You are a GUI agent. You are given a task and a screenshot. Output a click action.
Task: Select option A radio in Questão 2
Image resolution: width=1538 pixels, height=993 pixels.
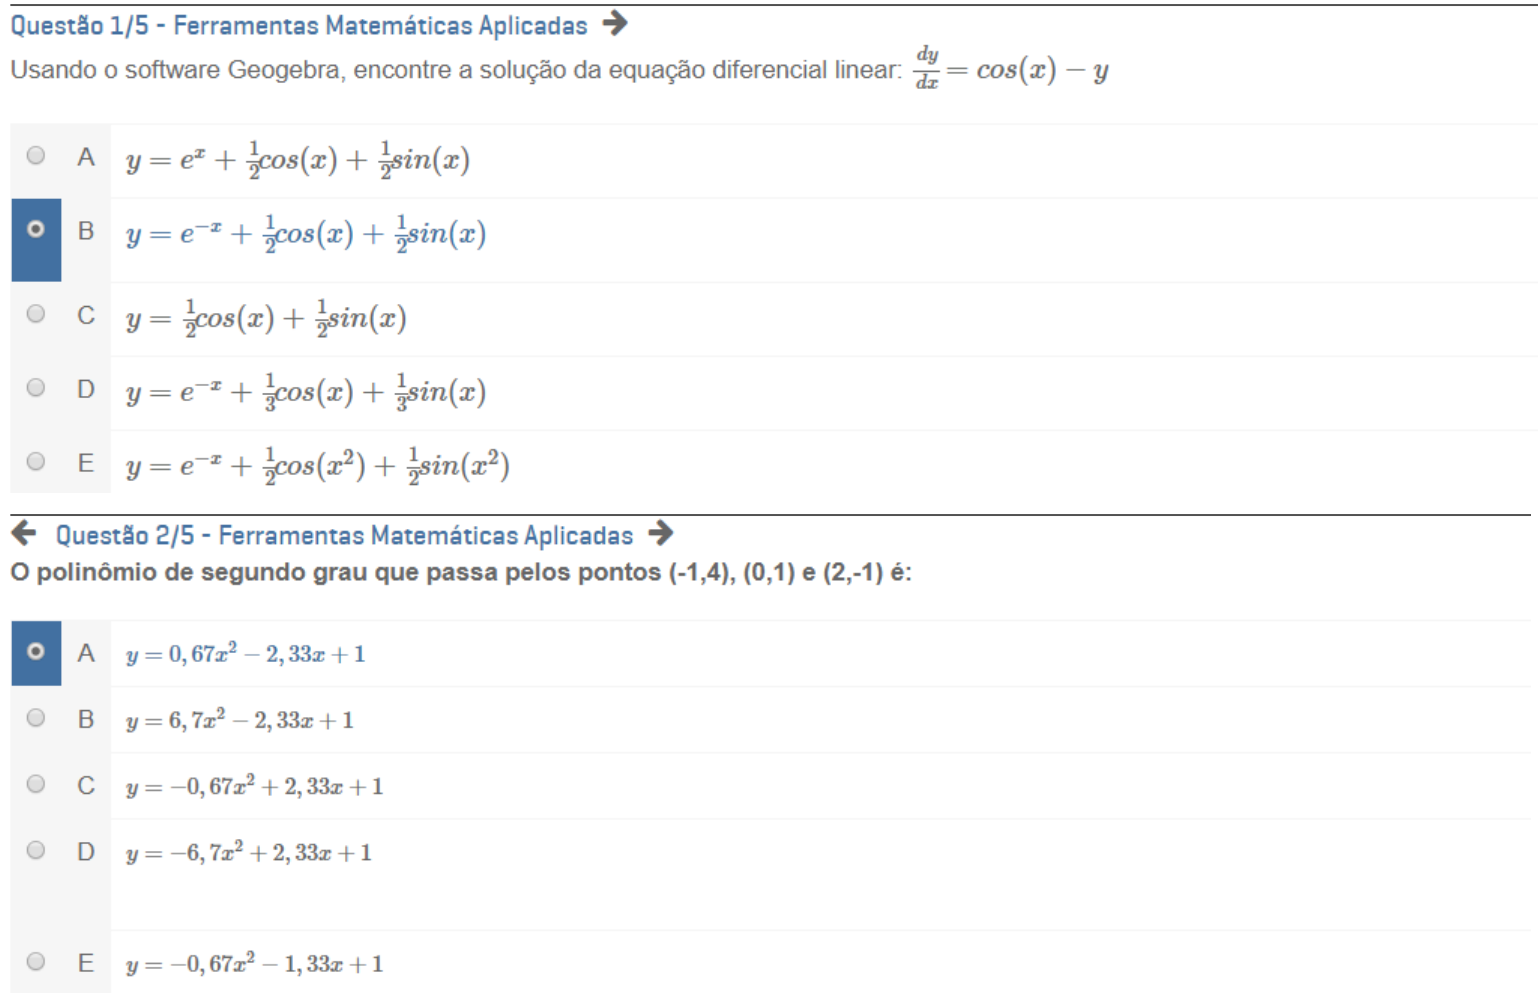pos(36,651)
